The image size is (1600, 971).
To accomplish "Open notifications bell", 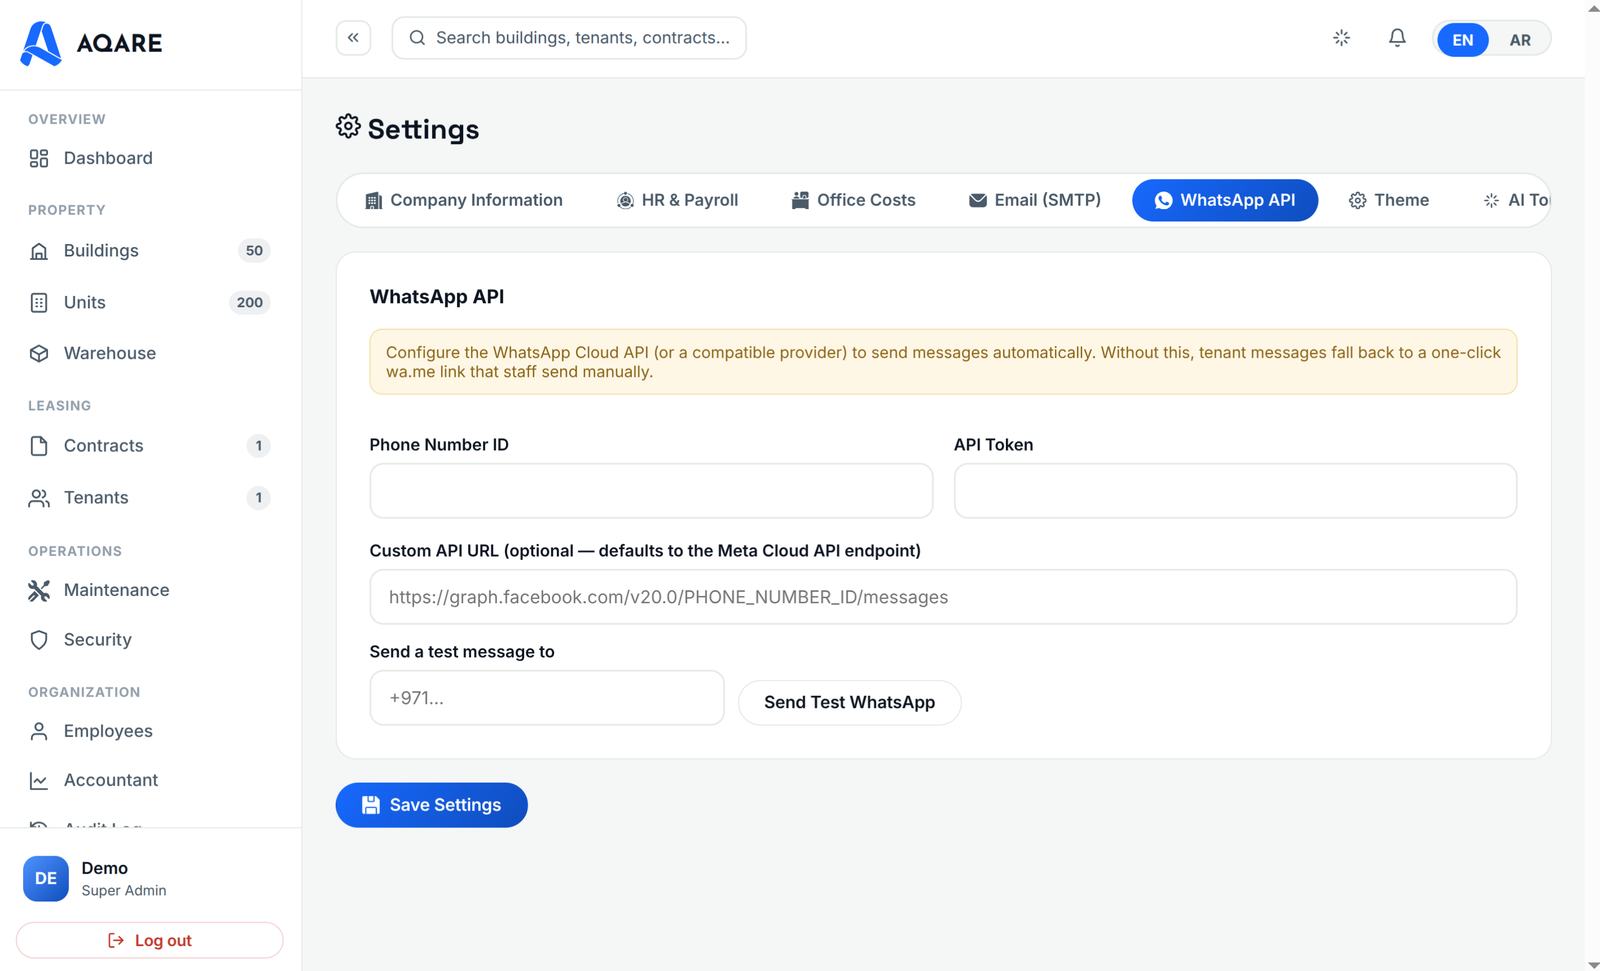I will (1397, 38).
